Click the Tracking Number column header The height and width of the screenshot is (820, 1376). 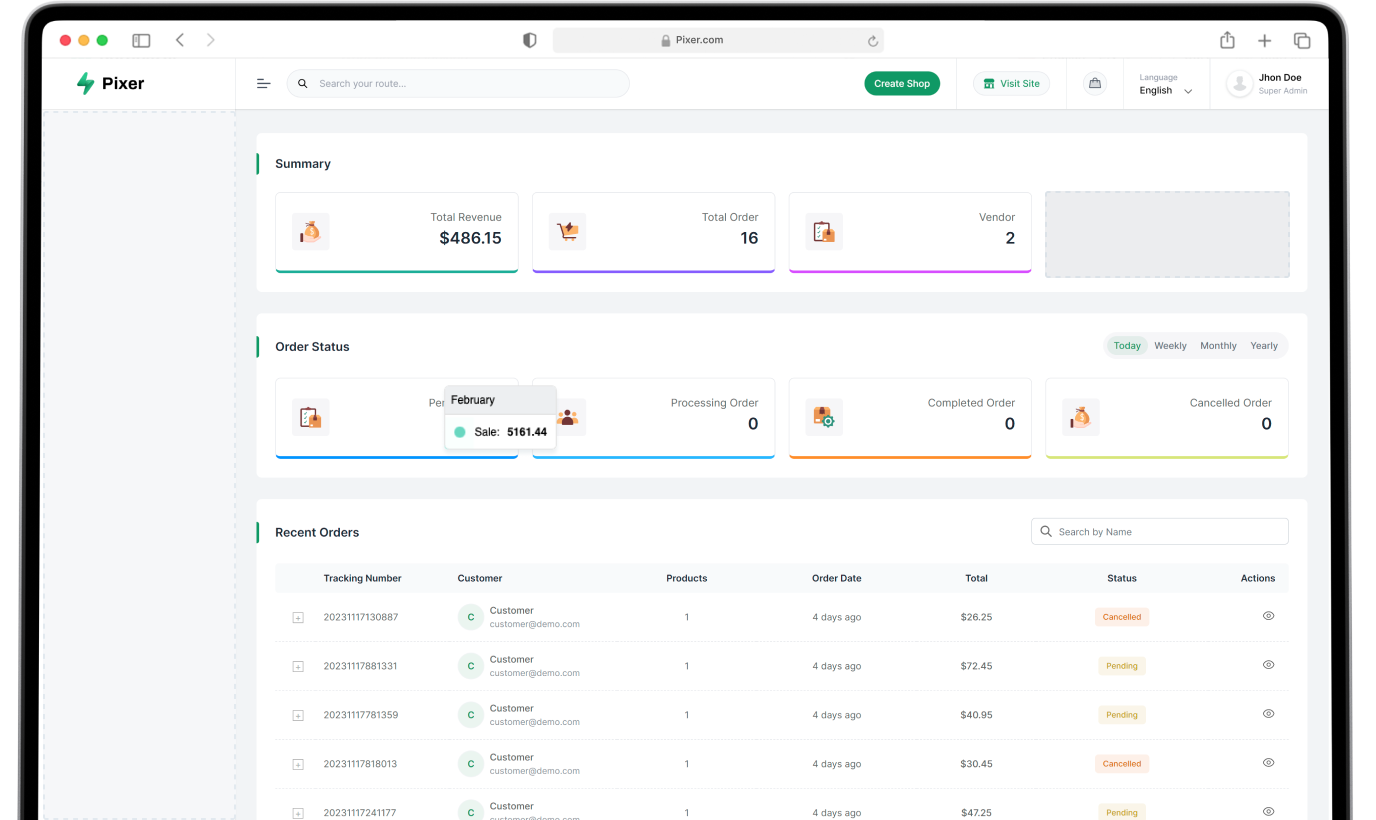pos(362,578)
